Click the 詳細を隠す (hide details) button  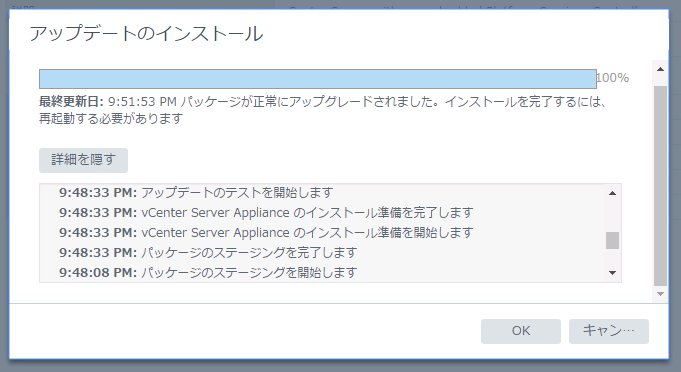(83, 160)
